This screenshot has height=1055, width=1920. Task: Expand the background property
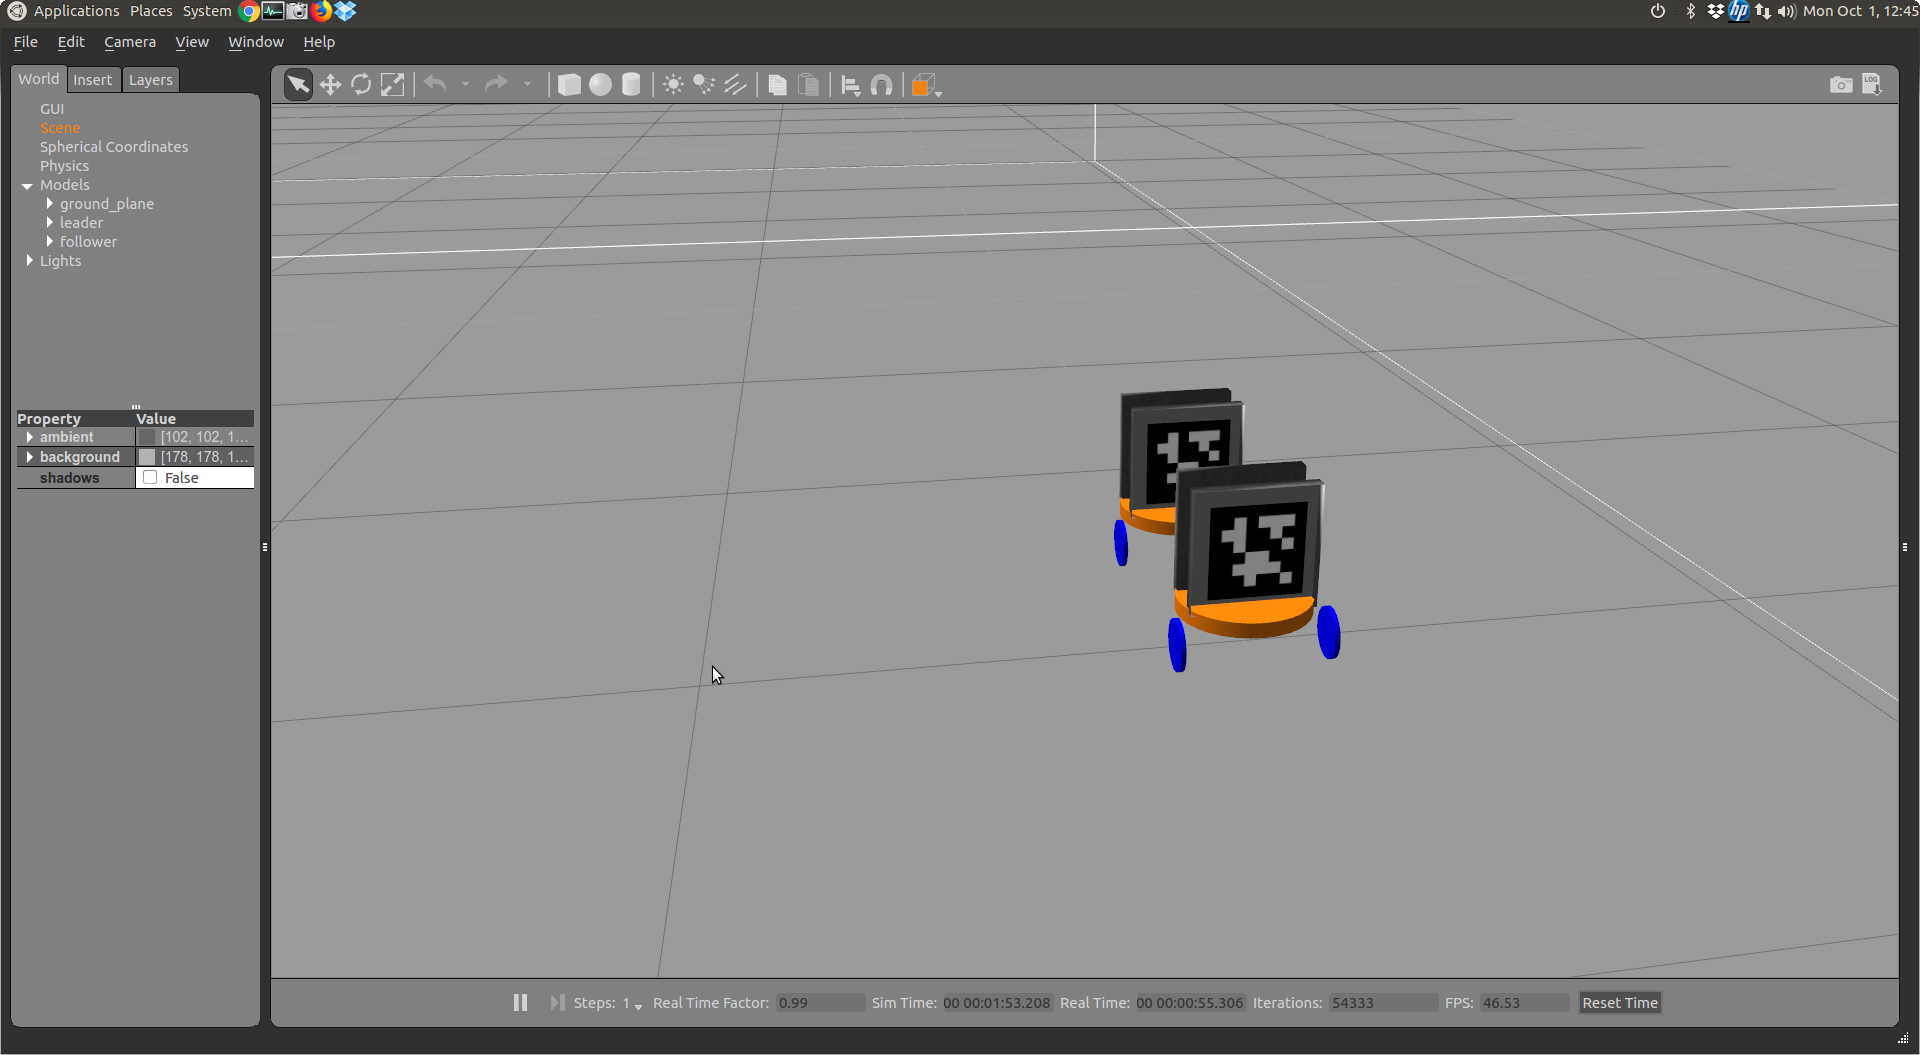29,457
